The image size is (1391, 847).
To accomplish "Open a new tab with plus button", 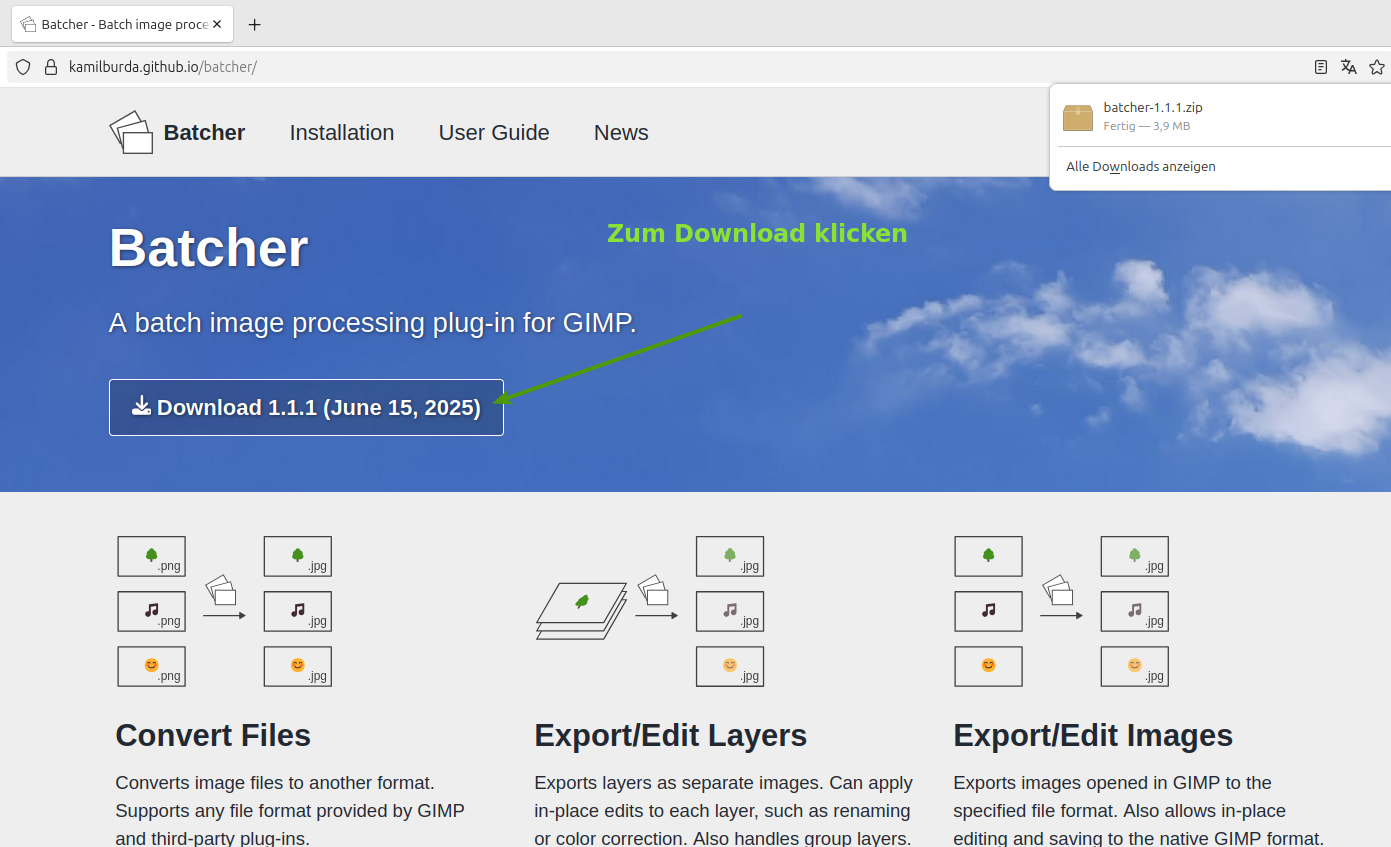I will click(x=254, y=25).
